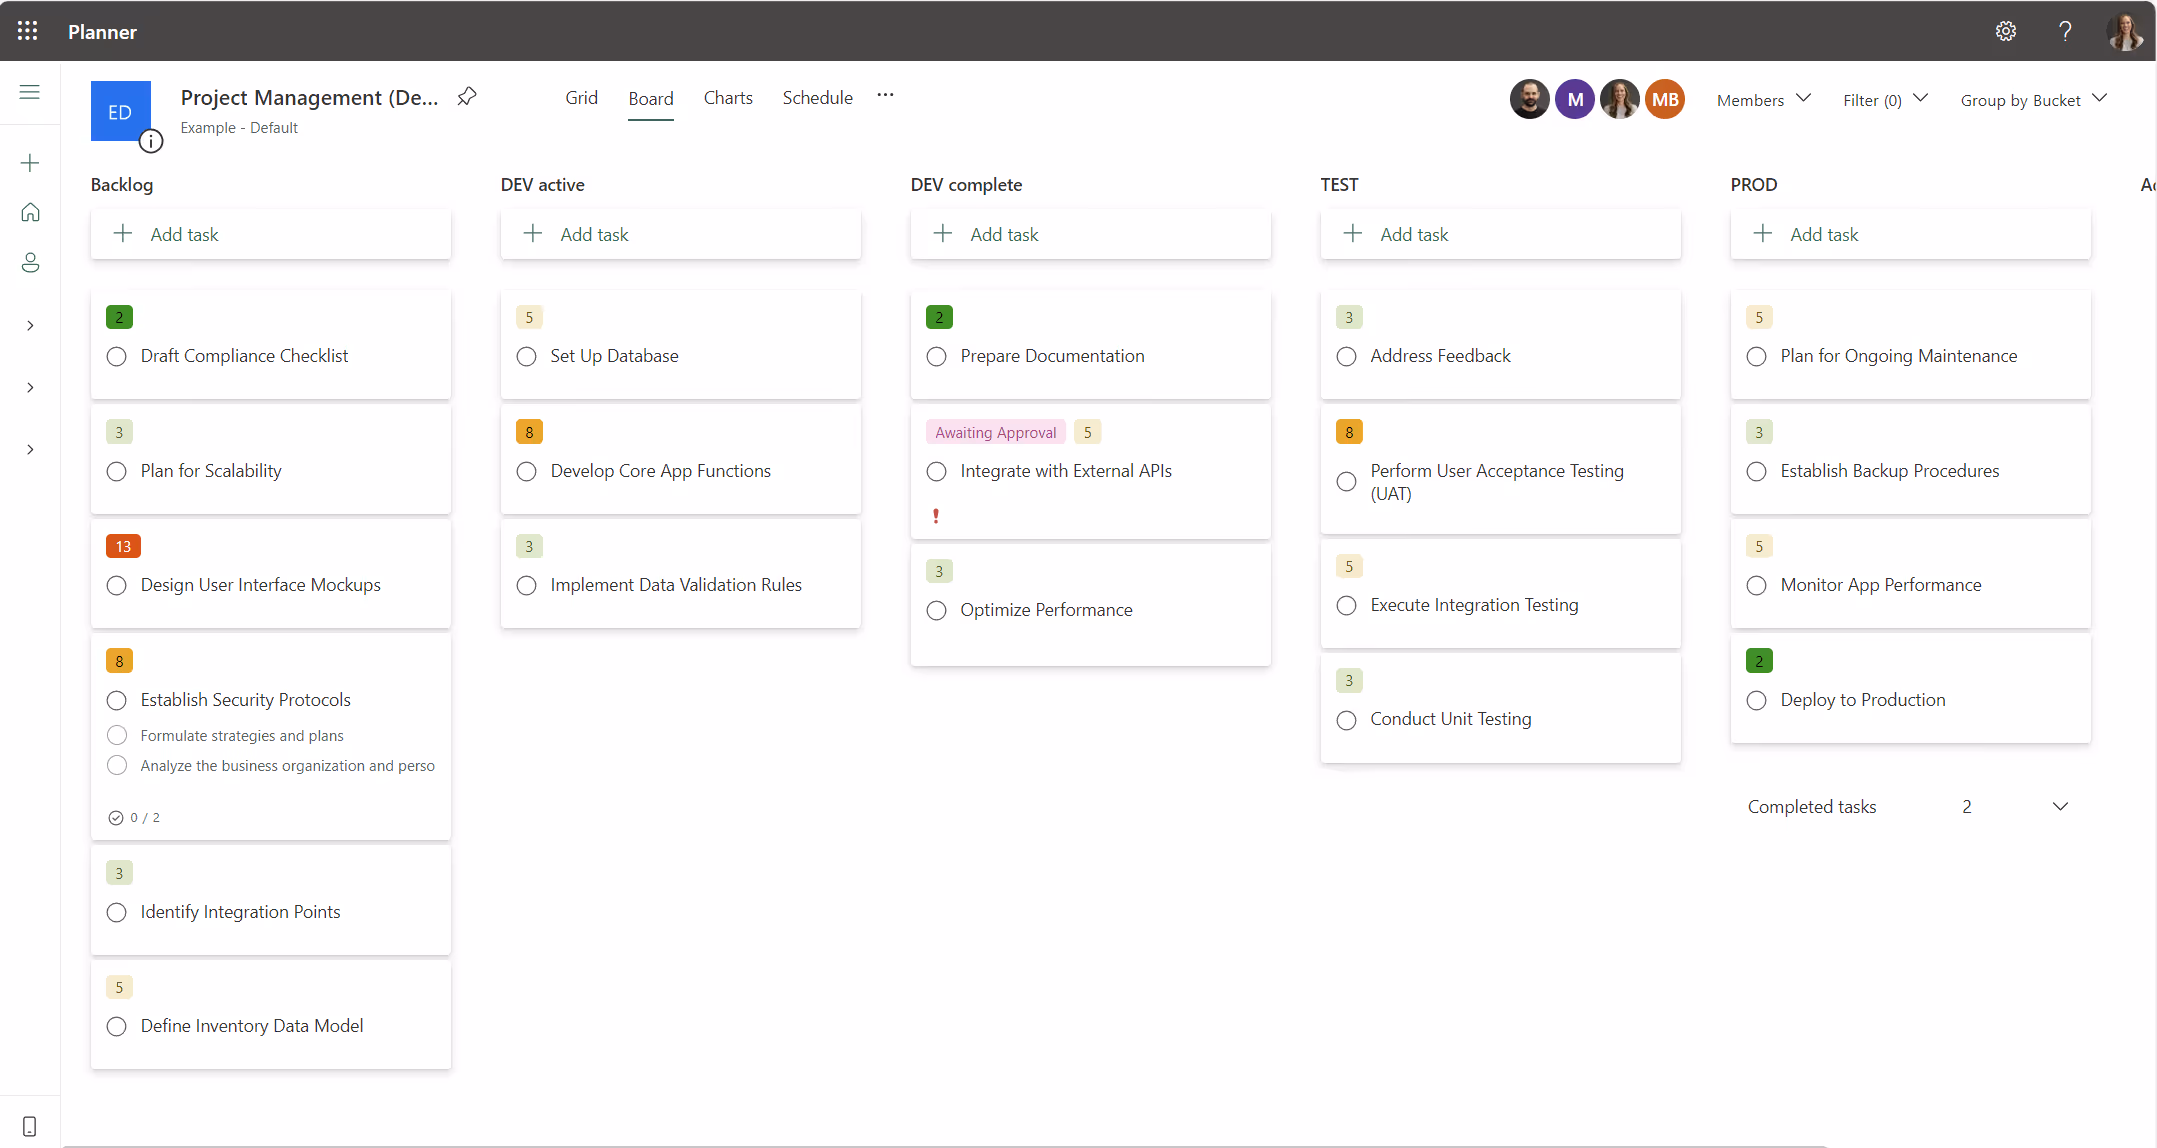The image size is (2157, 1148).
Task: Open the Members dropdown
Action: tap(1763, 100)
